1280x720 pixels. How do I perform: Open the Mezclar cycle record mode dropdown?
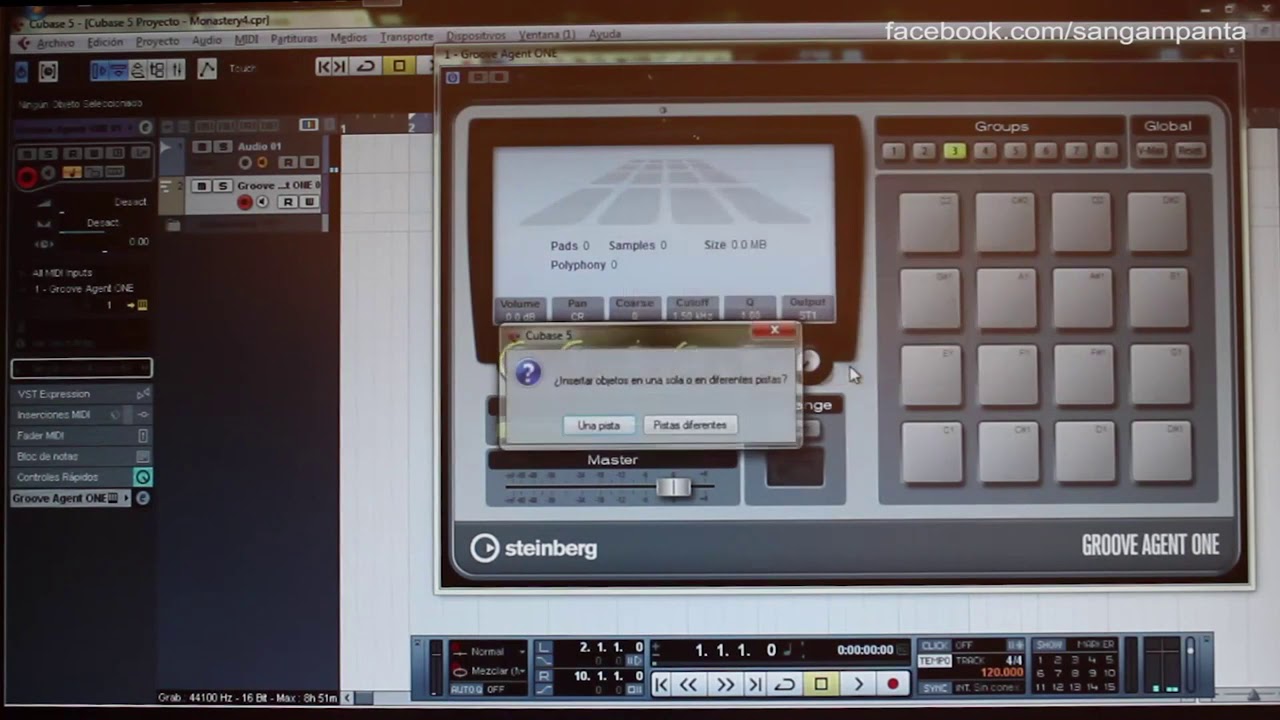coord(488,670)
